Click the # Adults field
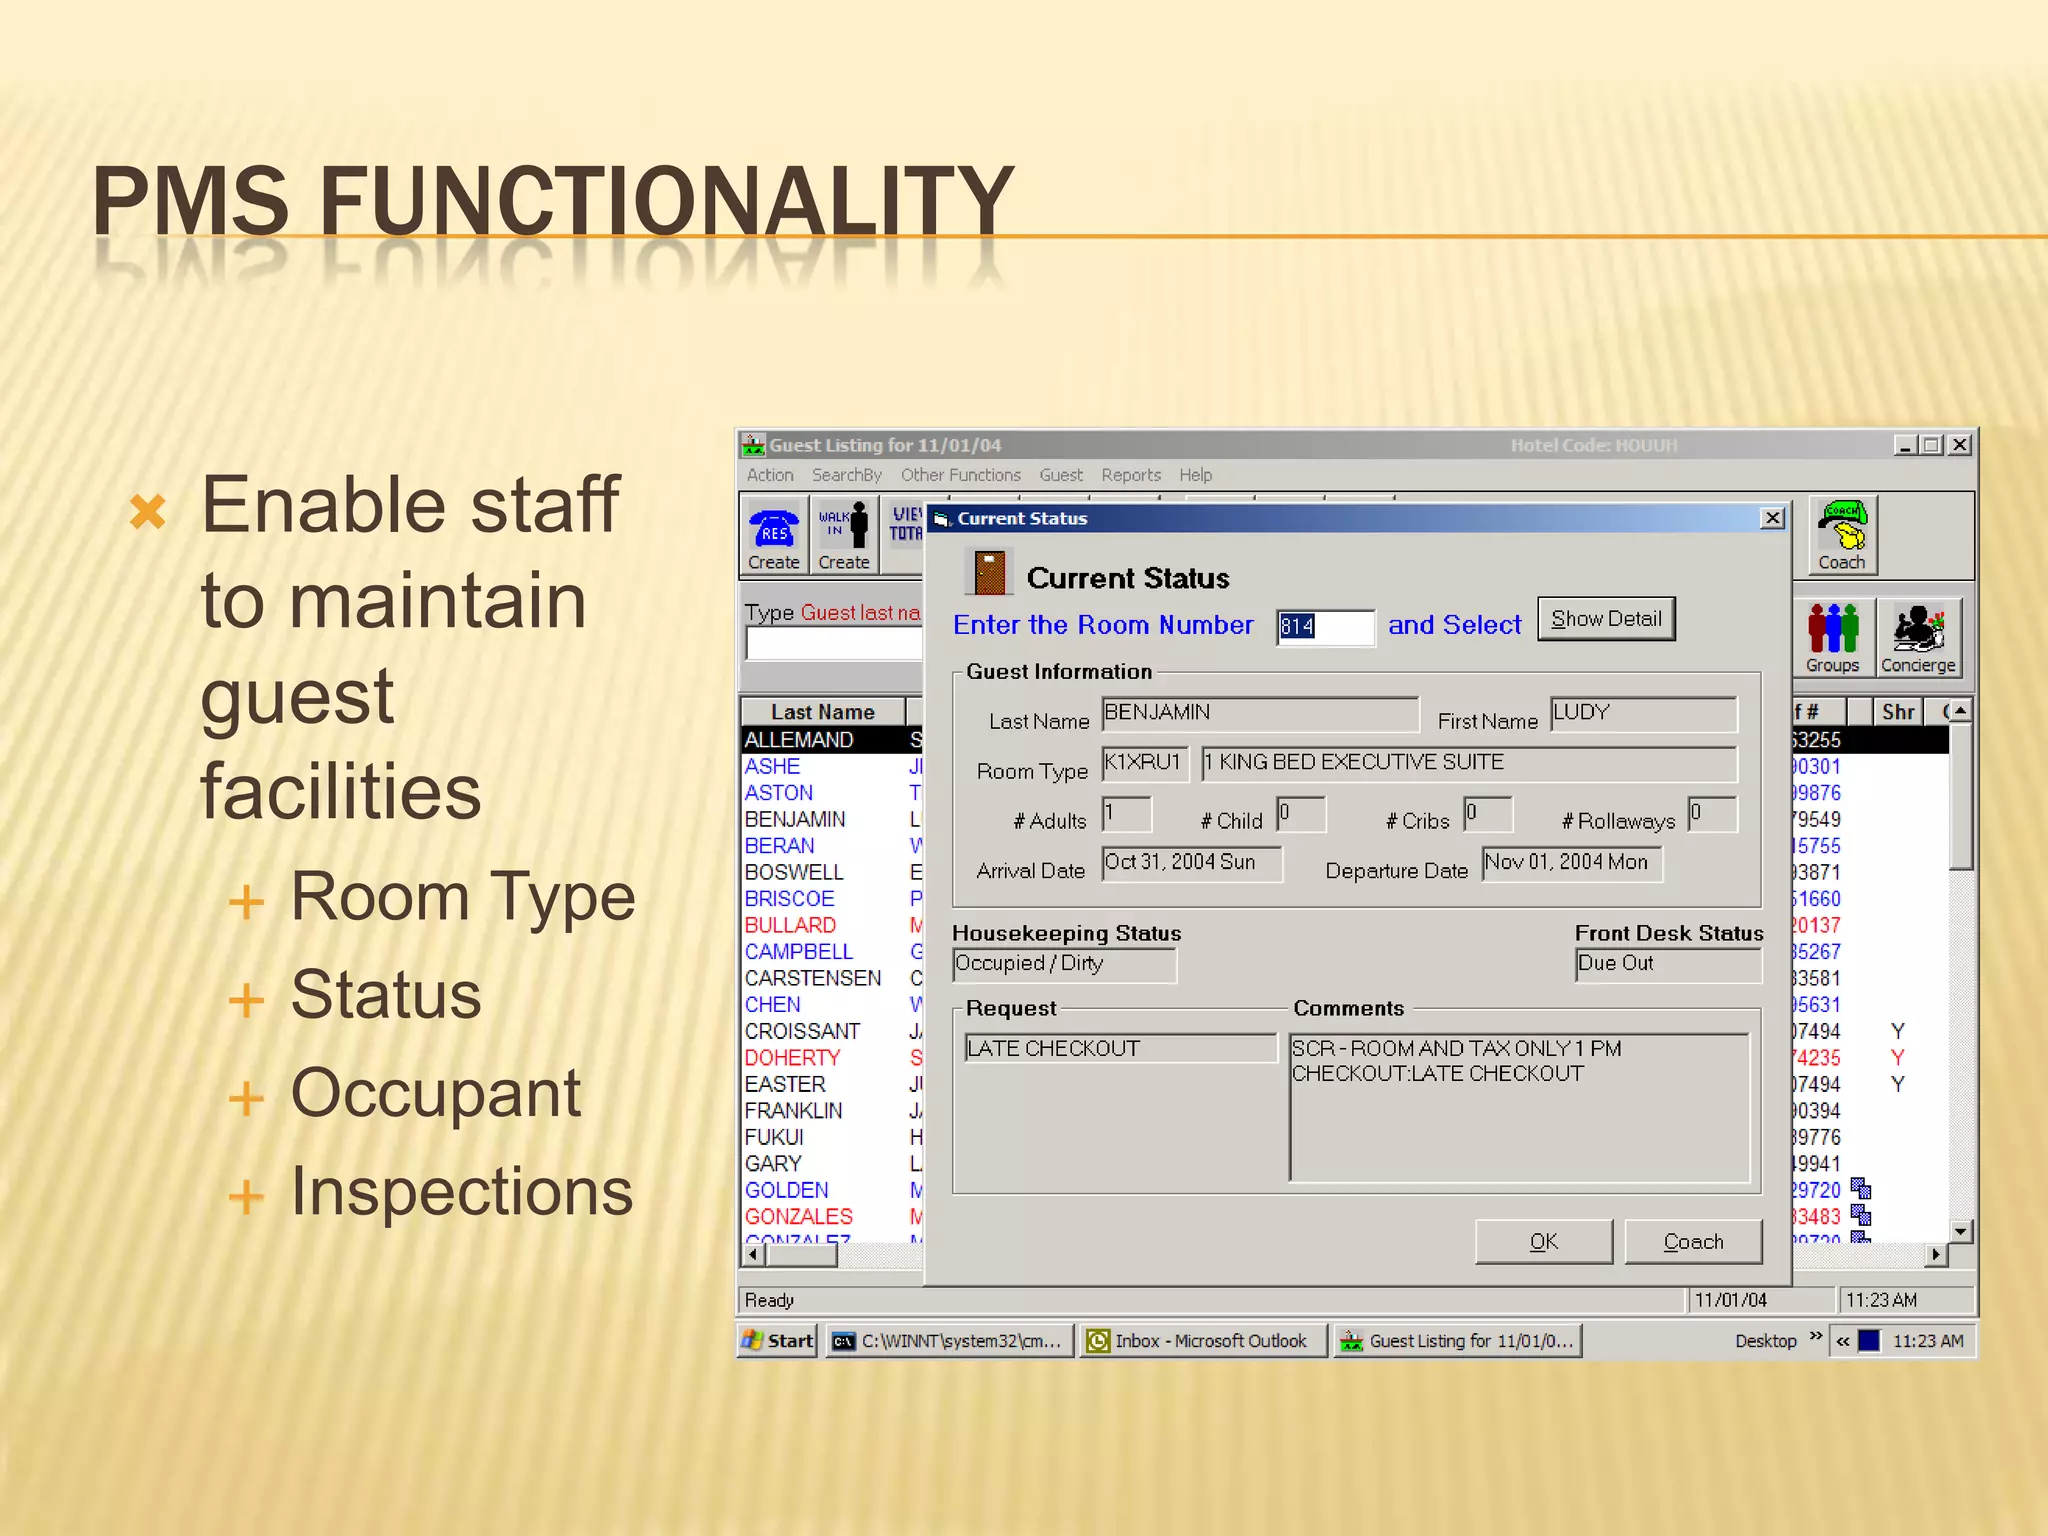 pyautogui.click(x=1127, y=813)
